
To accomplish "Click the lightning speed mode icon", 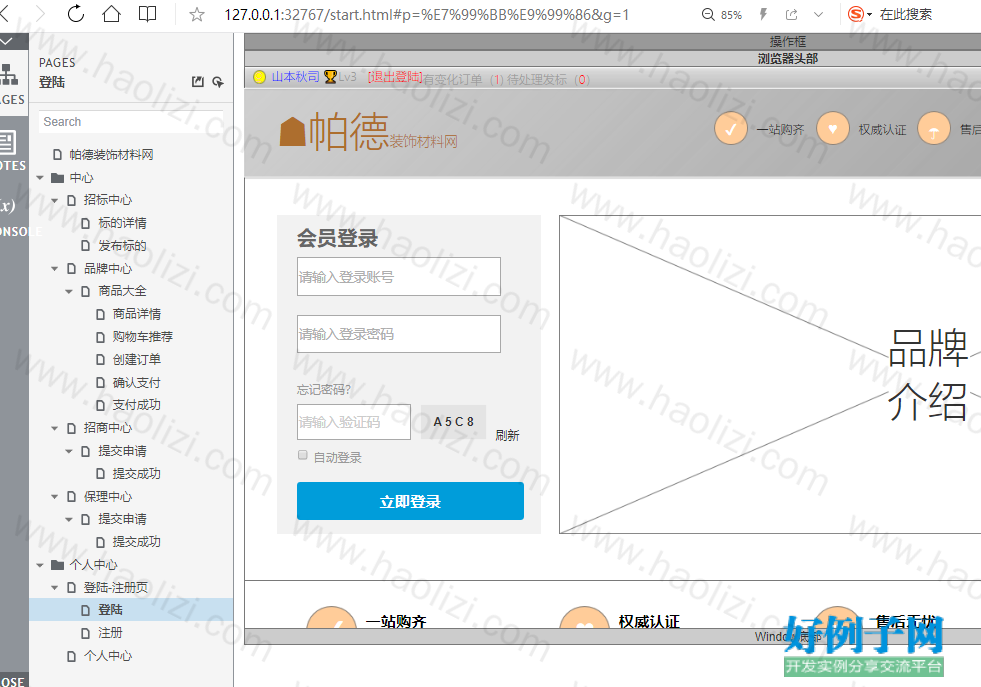I will pos(763,14).
